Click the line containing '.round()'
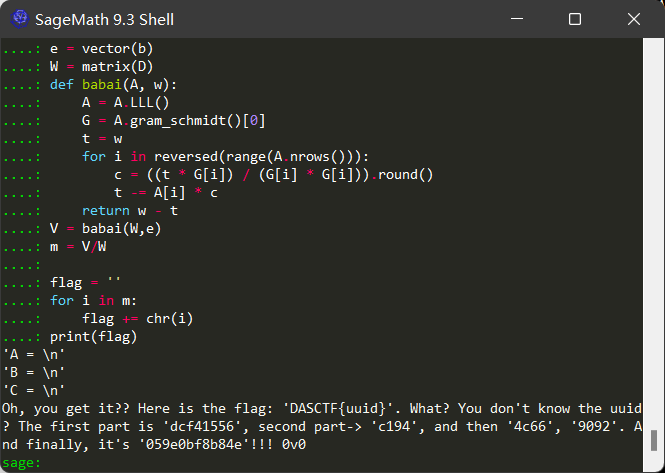This screenshot has width=665, height=473. [274, 175]
